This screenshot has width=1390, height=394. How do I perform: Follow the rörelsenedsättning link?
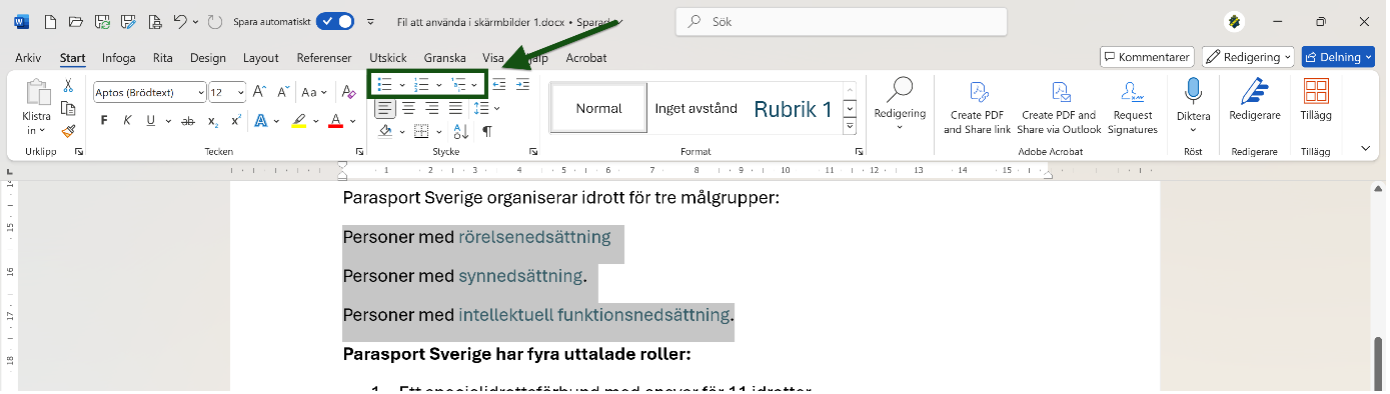[534, 237]
